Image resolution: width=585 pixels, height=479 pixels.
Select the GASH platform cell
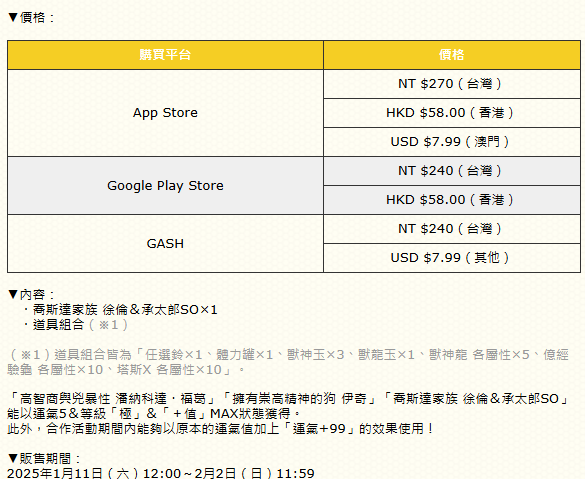(x=165, y=244)
